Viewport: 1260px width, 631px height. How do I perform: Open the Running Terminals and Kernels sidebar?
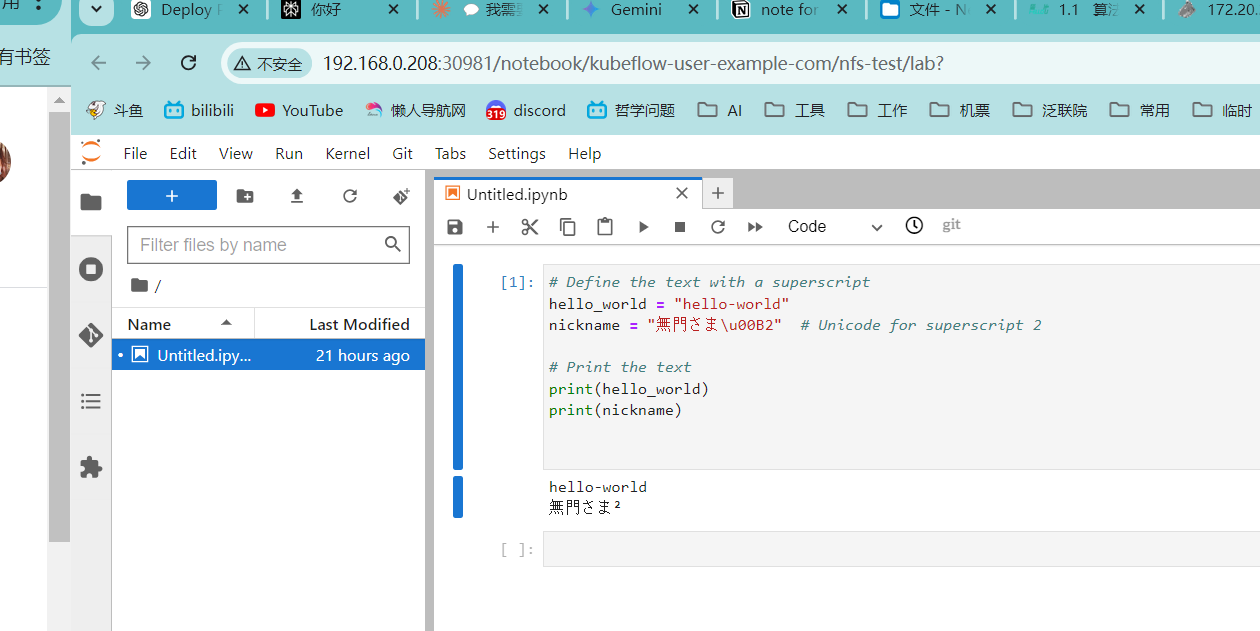pyautogui.click(x=91, y=269)
